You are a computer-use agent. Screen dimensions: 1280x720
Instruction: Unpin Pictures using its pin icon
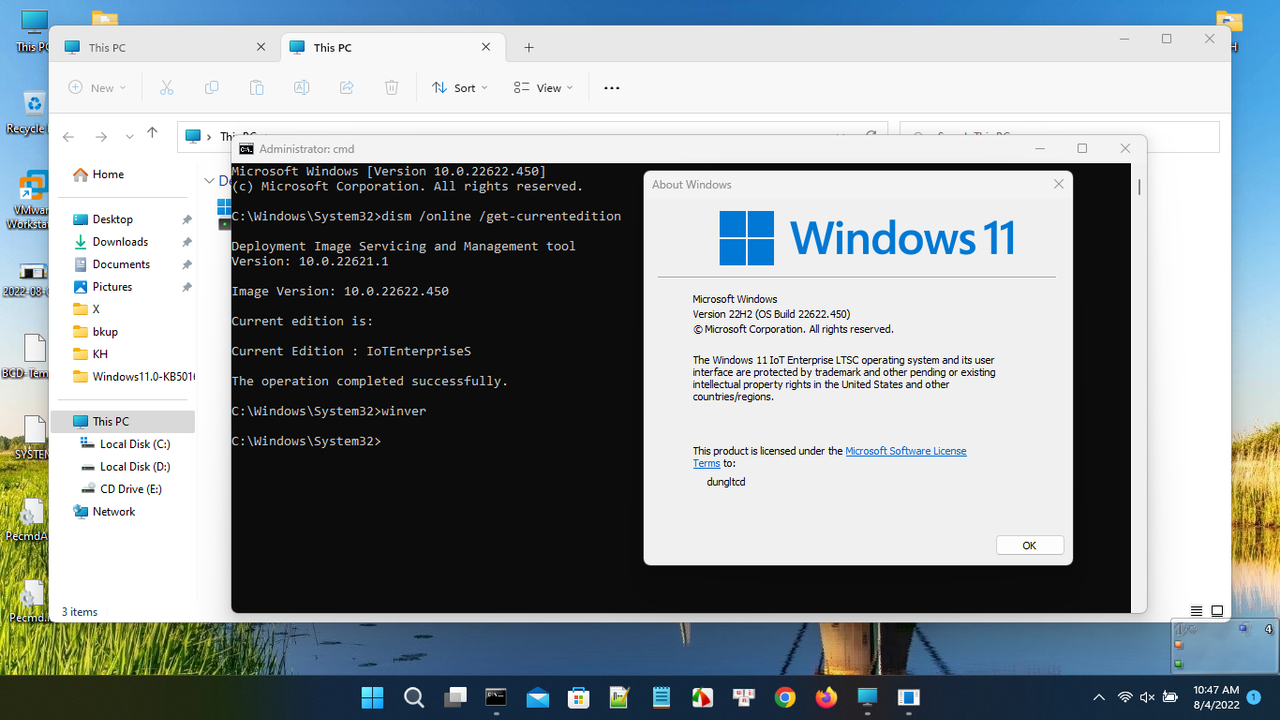pyautogui.click(x=187, y=287)
